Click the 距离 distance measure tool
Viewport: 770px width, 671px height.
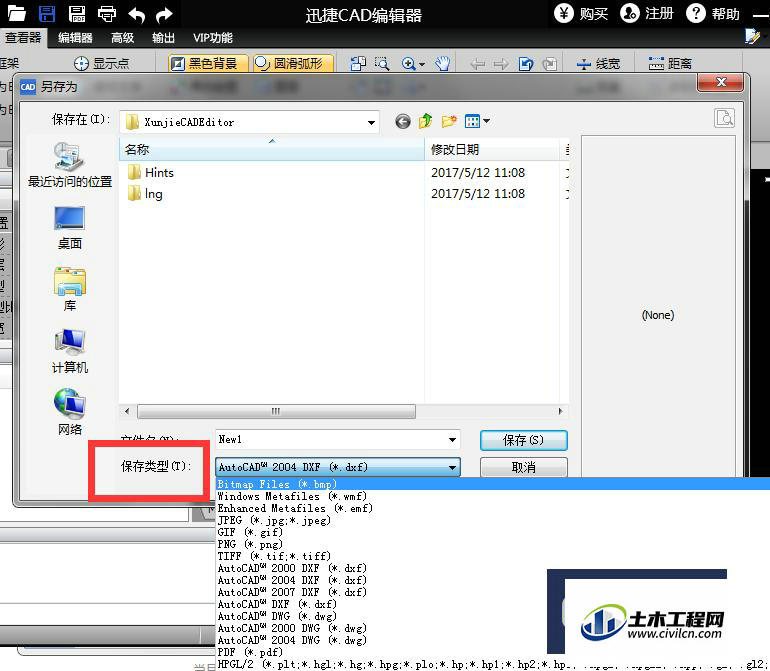(x=670, y=64)
